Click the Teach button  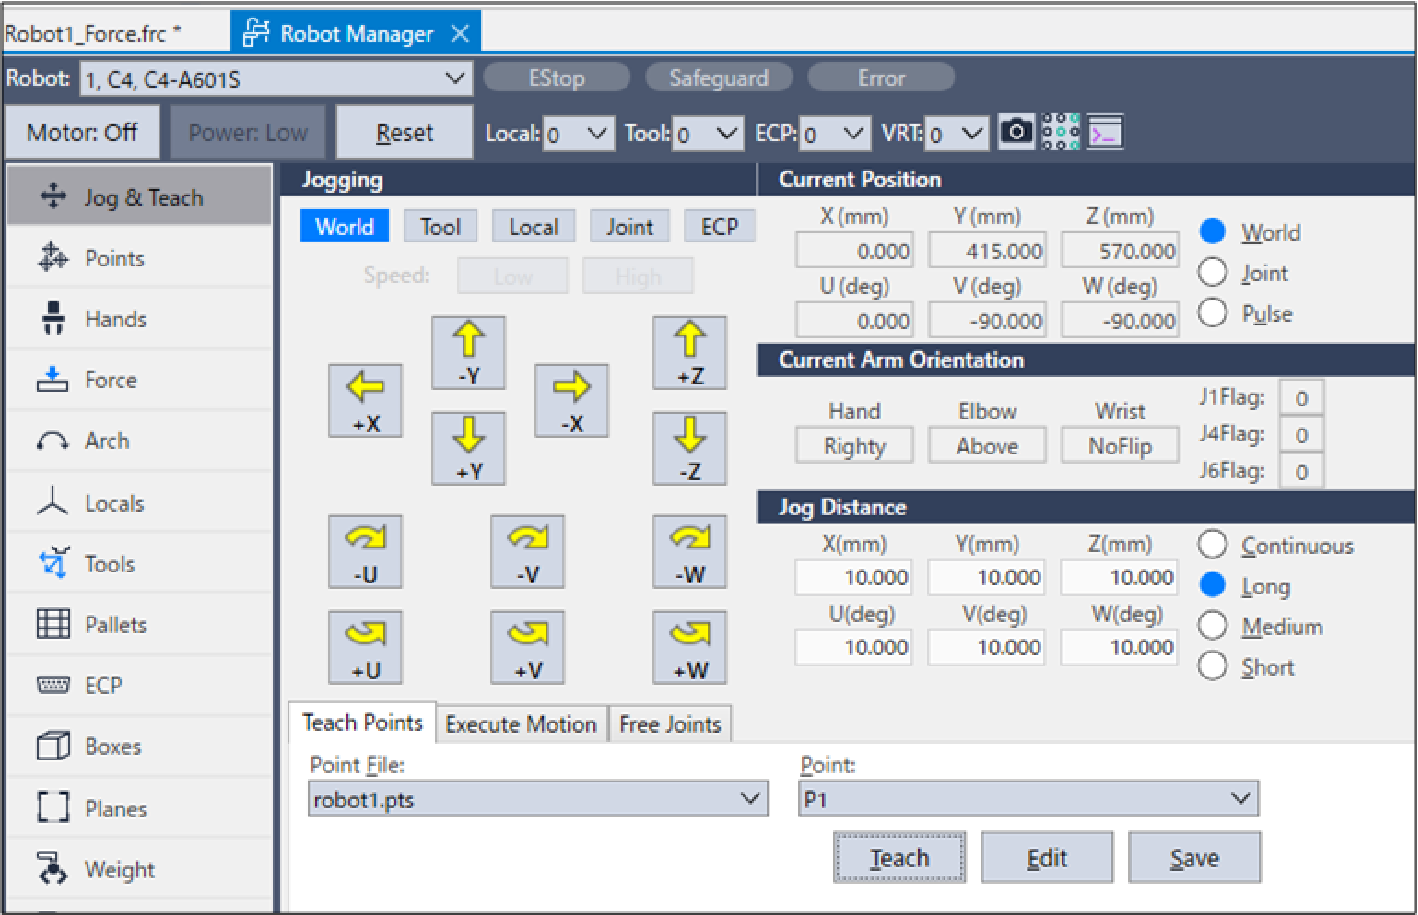click(x=899, y=858)
